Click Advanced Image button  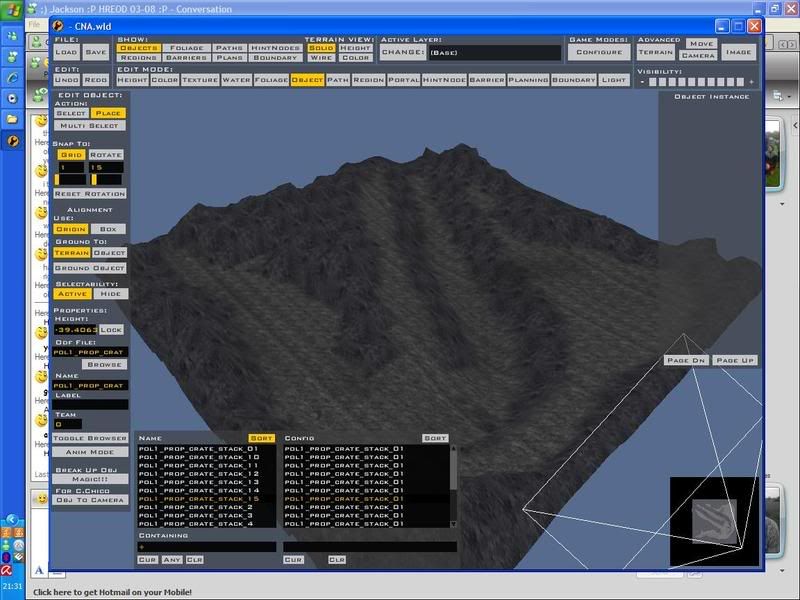(x=738, y=52)
